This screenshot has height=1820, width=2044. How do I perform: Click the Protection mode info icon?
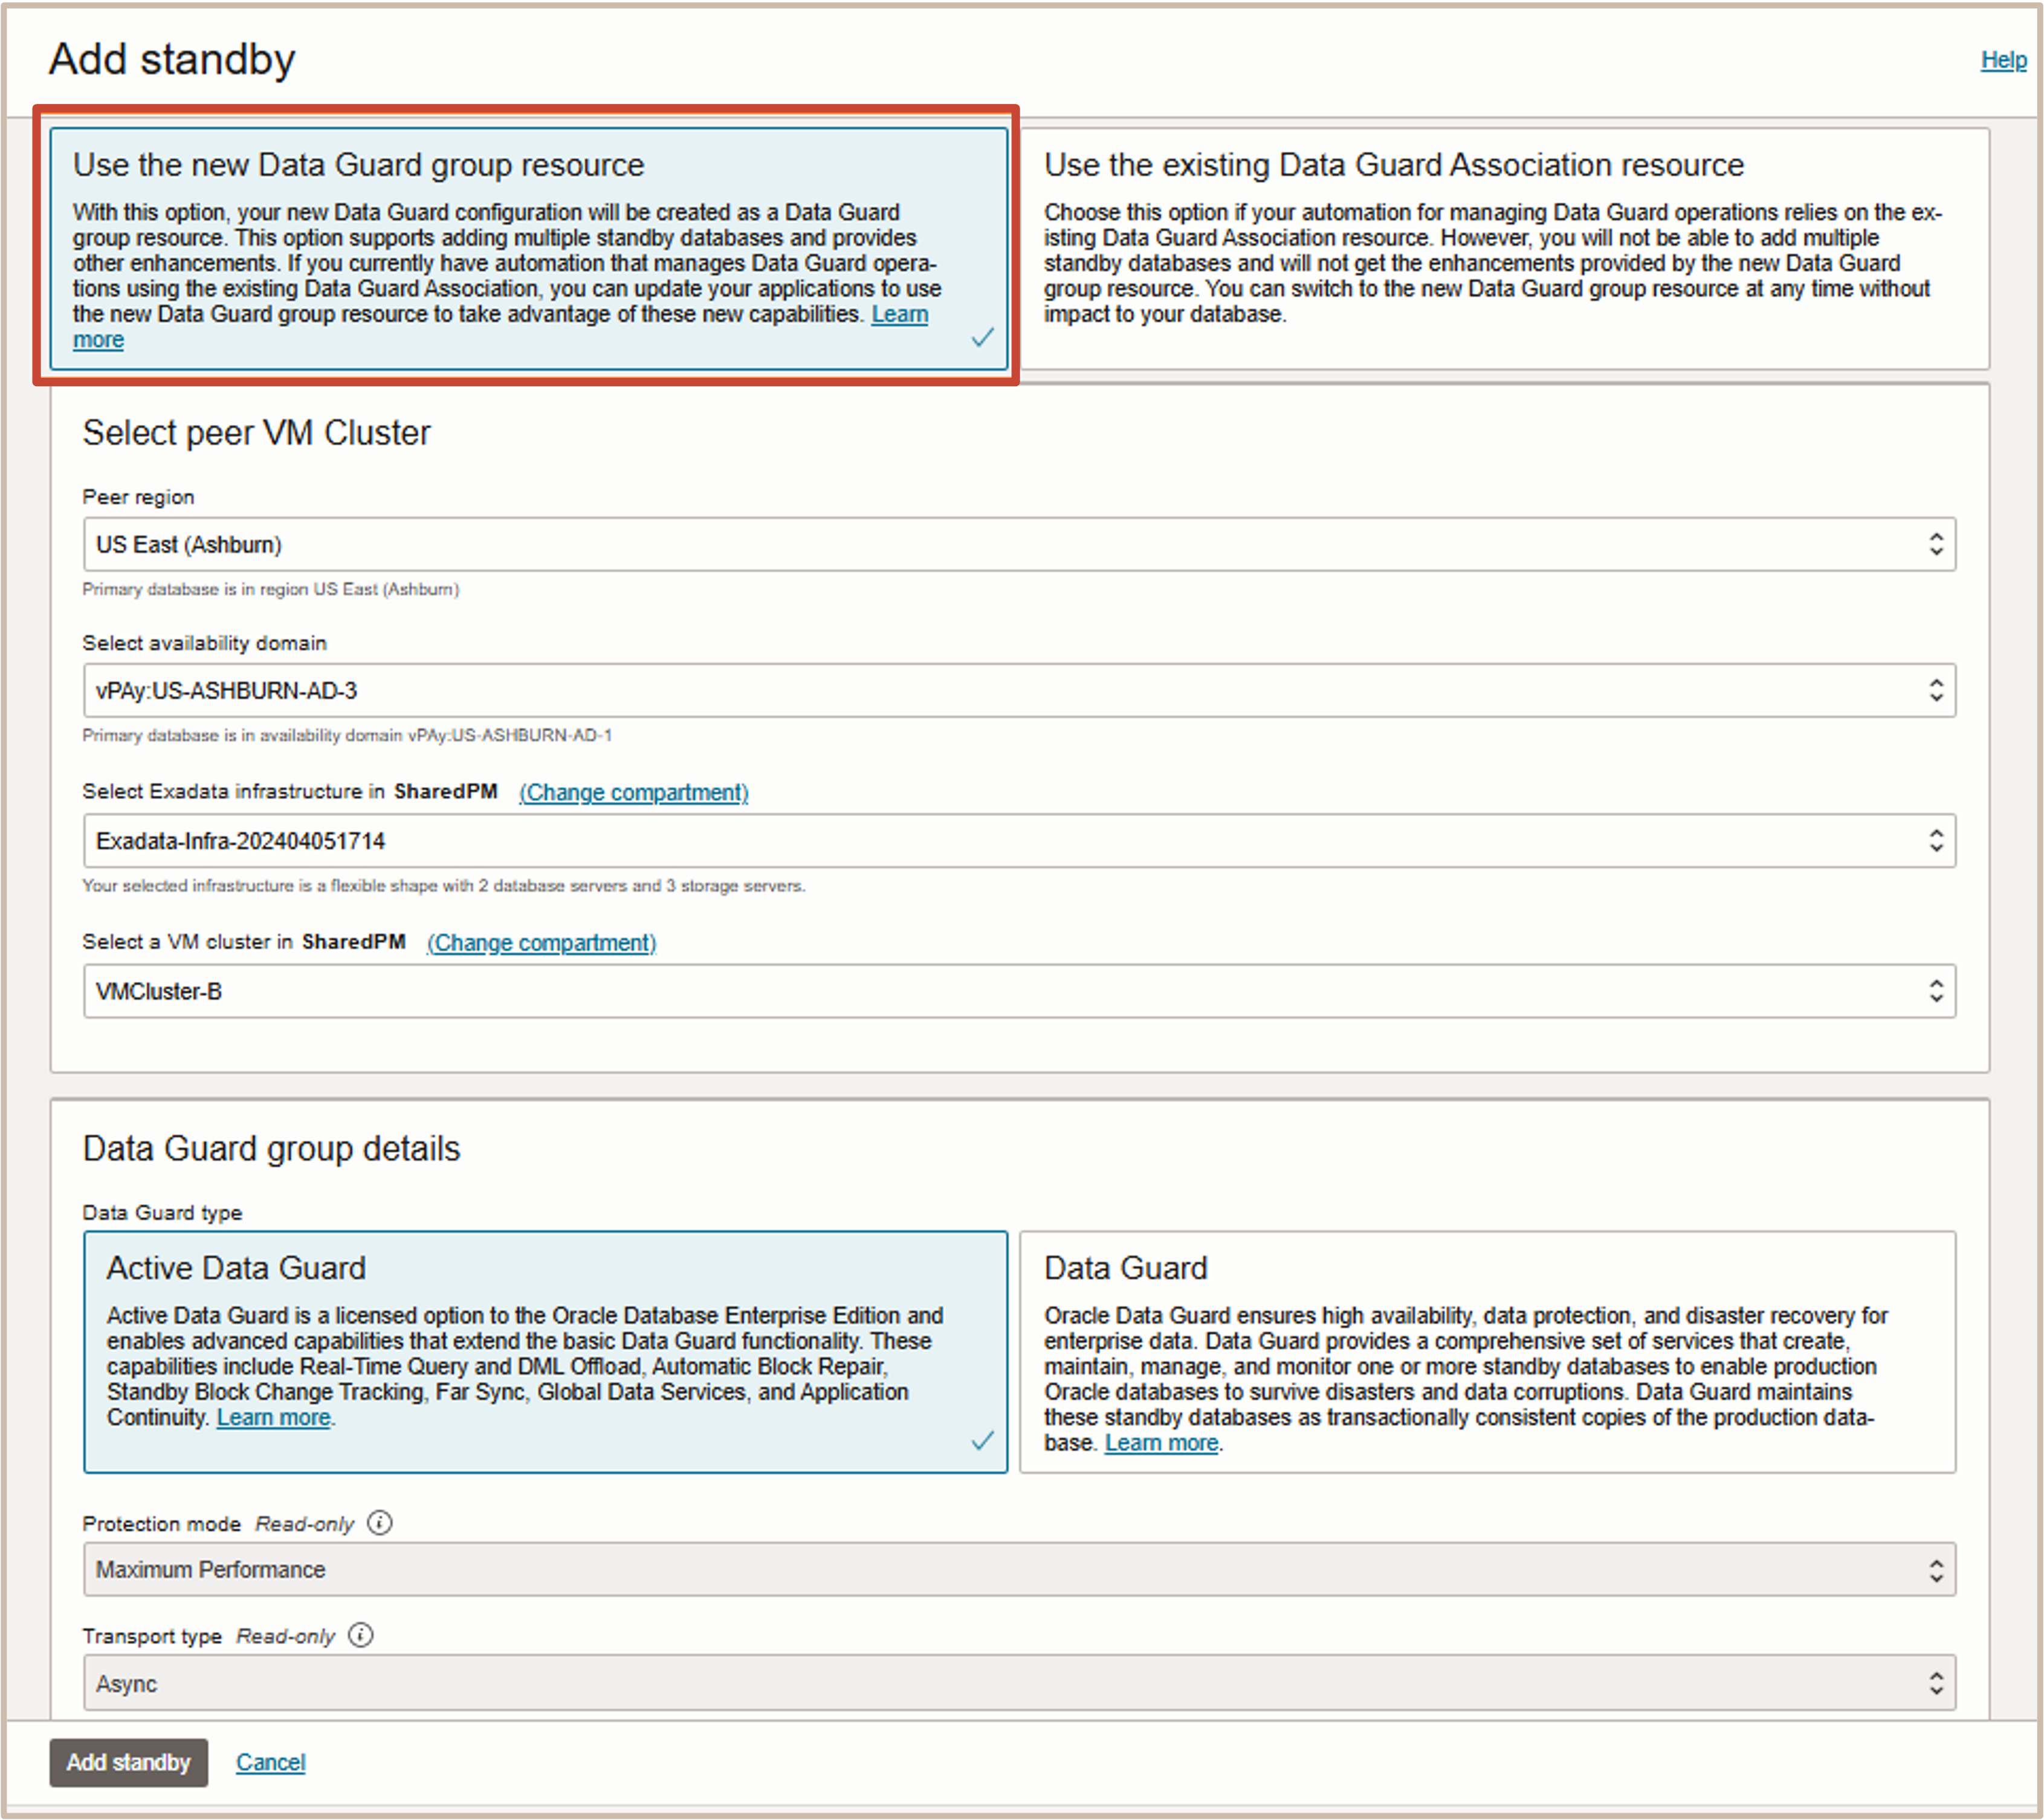tap(380, 1522)
